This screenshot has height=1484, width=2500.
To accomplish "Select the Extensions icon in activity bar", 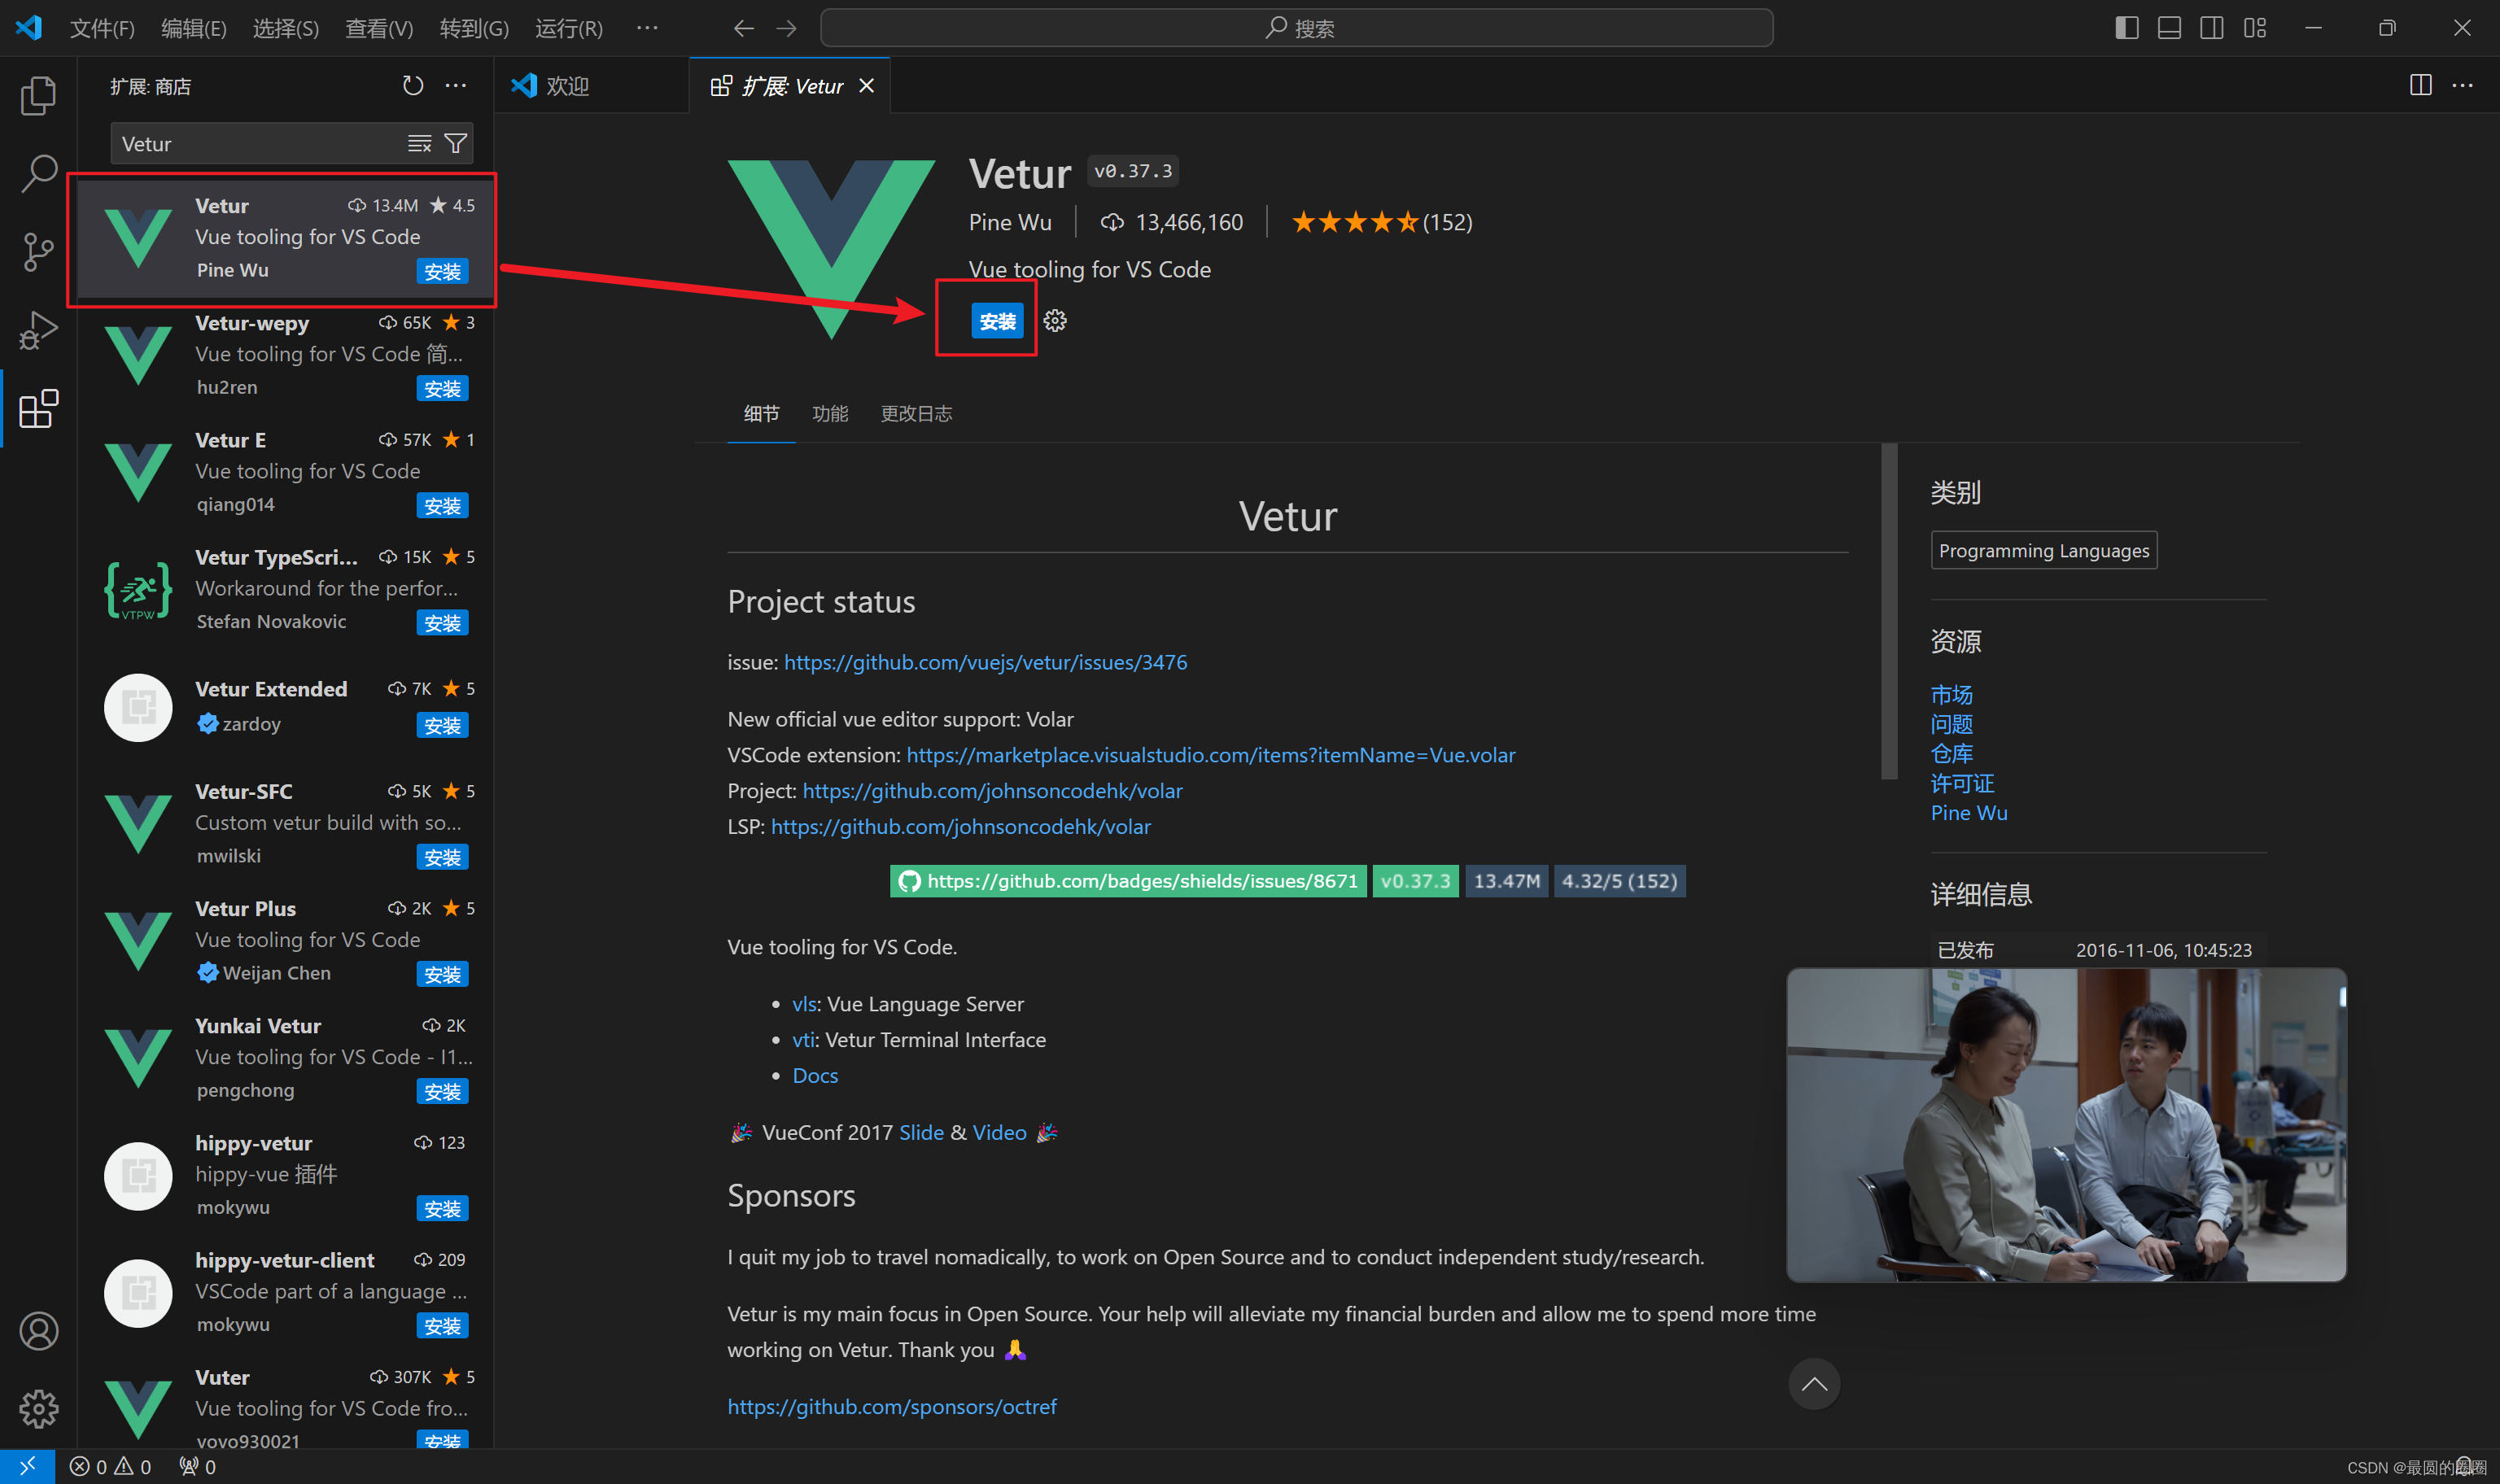I will click(x=38, y=409).
